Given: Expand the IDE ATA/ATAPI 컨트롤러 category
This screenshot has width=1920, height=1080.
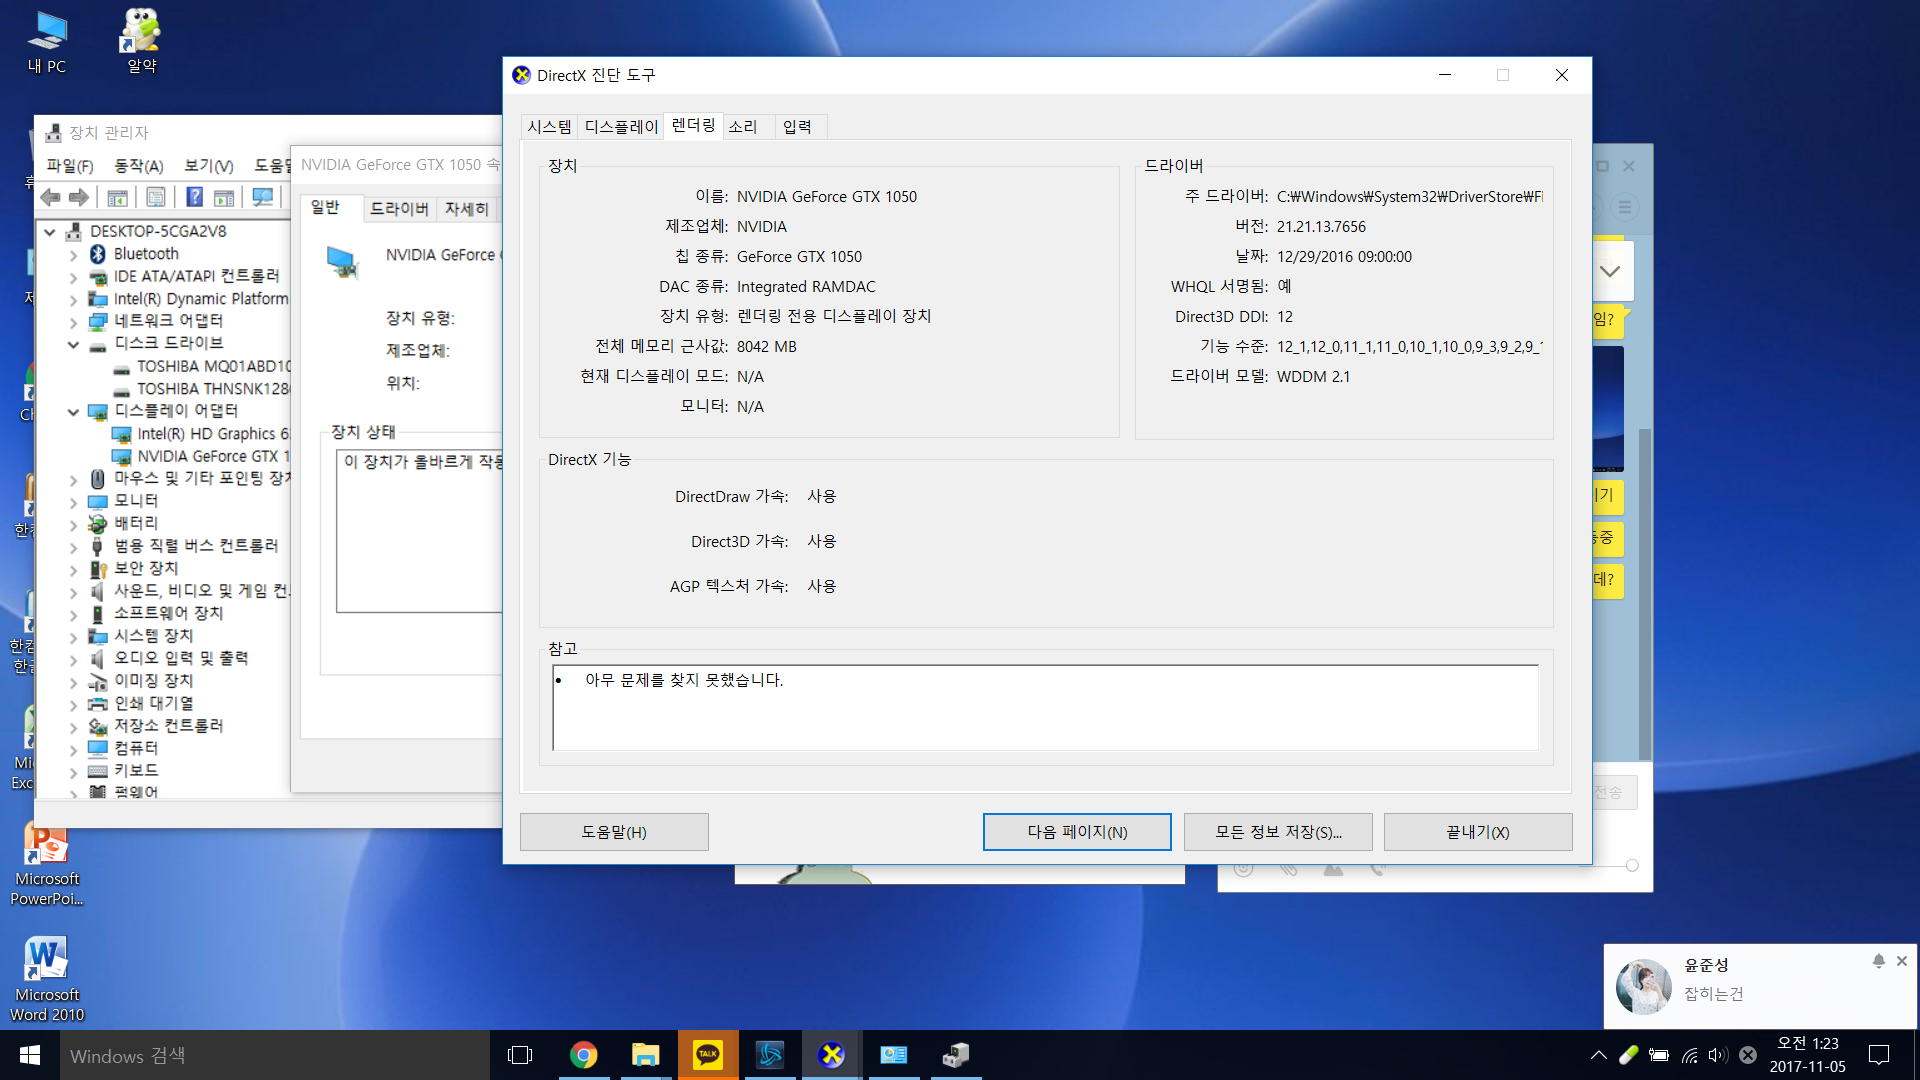Looking at the screenshot, I should [73, 277].
